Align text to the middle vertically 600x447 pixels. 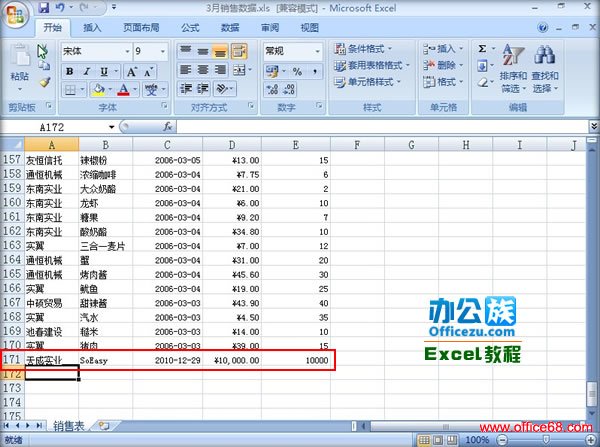pos(203,51)
